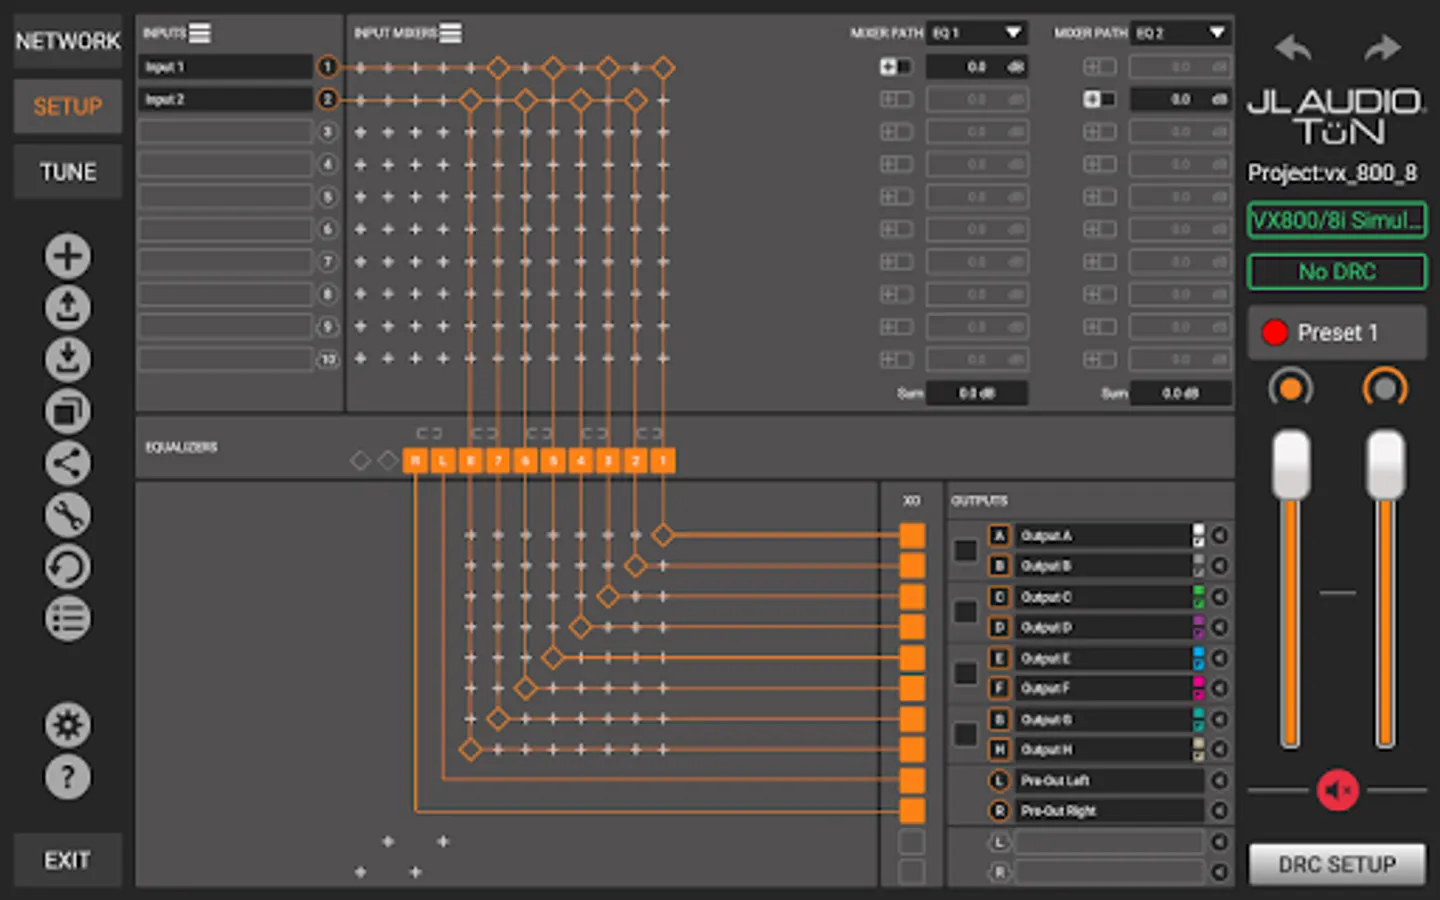
Task: Click the undo arrow above the JL Audio logo
Action: click(1293, 47)
